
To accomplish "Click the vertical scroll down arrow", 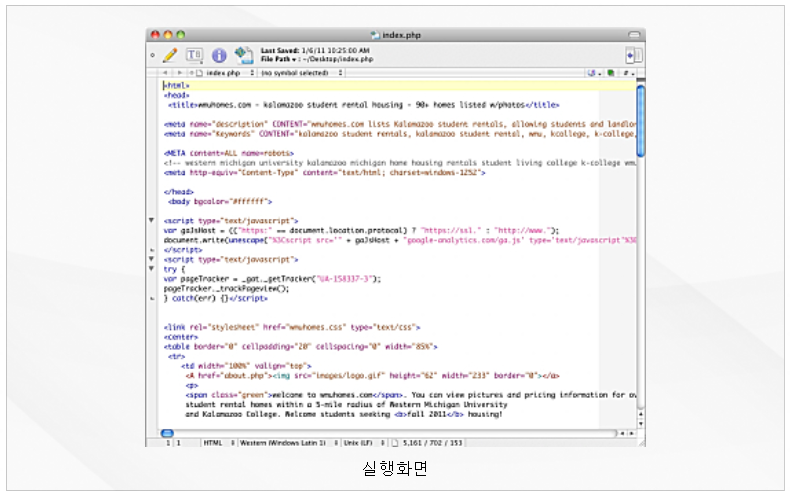I will point(640,423).
